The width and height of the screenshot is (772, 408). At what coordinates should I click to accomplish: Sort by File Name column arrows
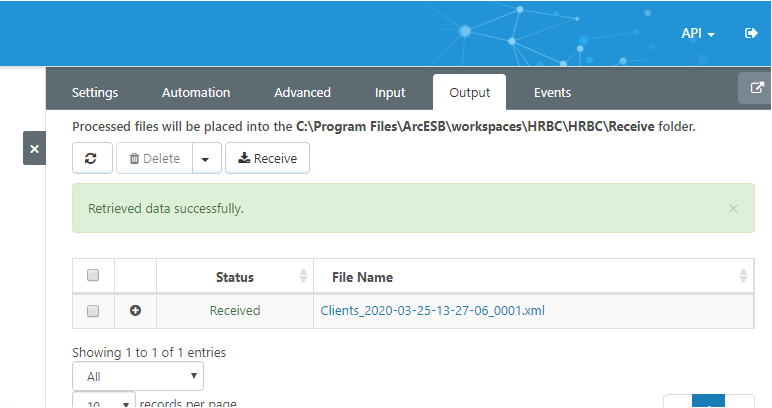click(743, 277)
